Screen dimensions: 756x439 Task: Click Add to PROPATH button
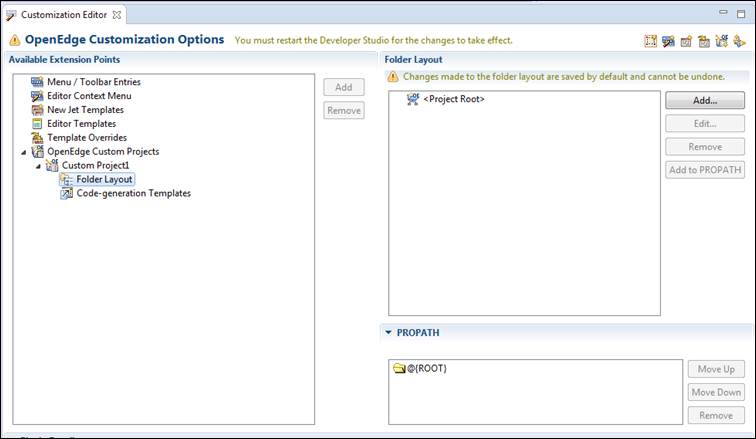705,170
